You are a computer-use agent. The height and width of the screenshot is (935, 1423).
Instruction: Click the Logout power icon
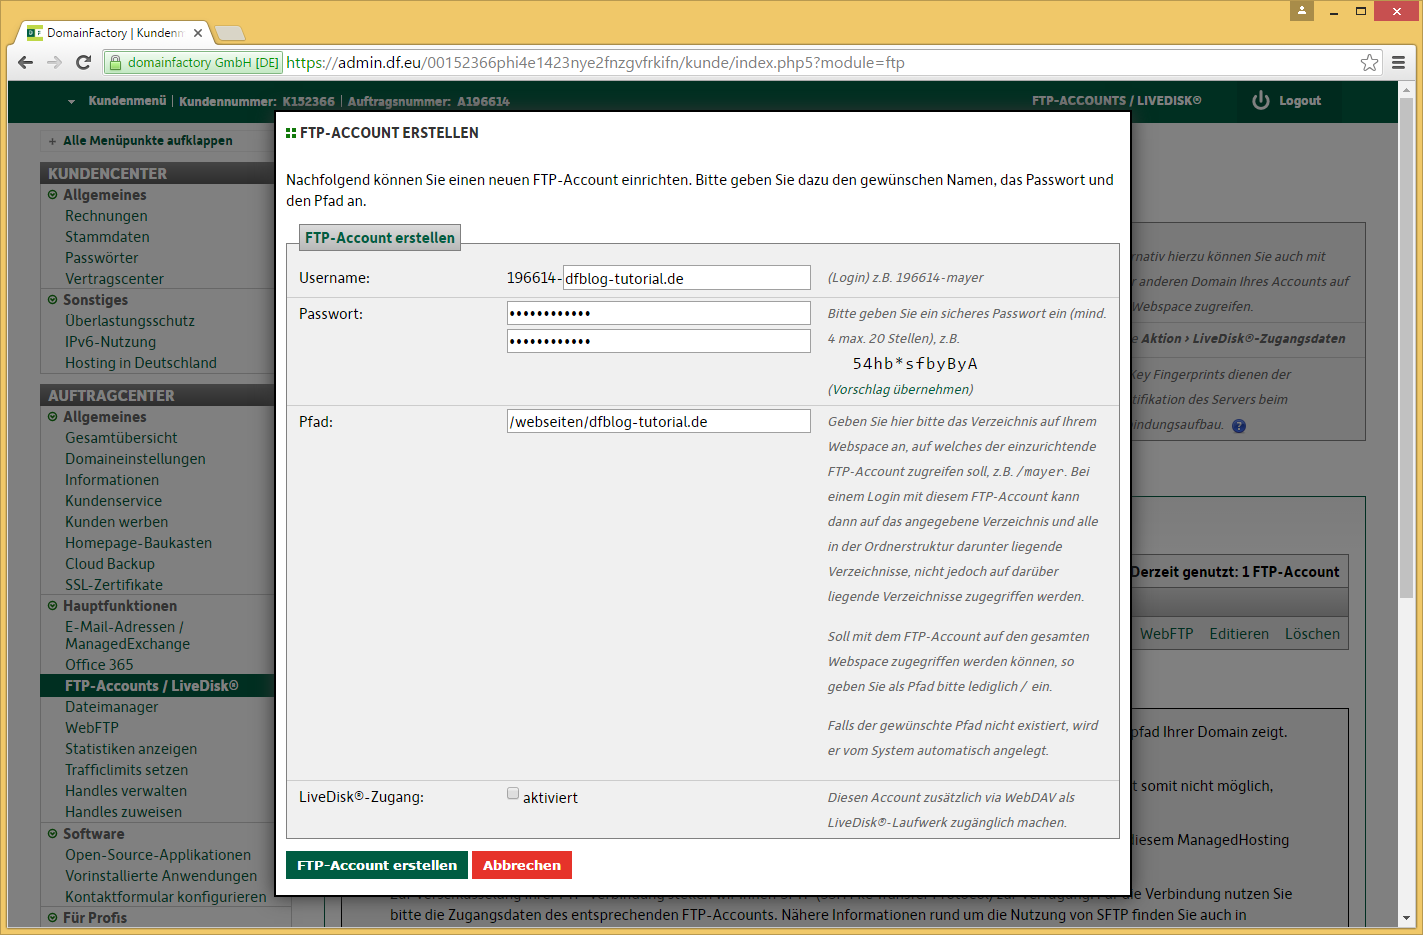click(1261, 101)
